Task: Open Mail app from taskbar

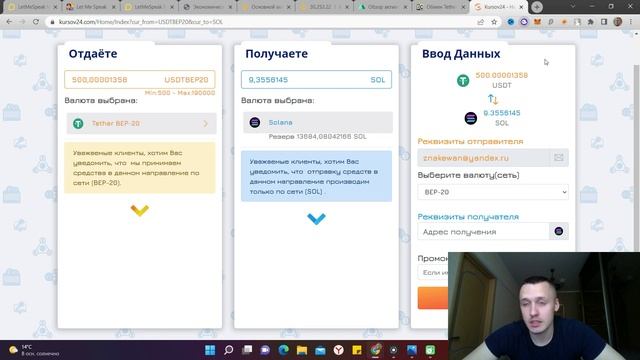Action: click(320, 350)
